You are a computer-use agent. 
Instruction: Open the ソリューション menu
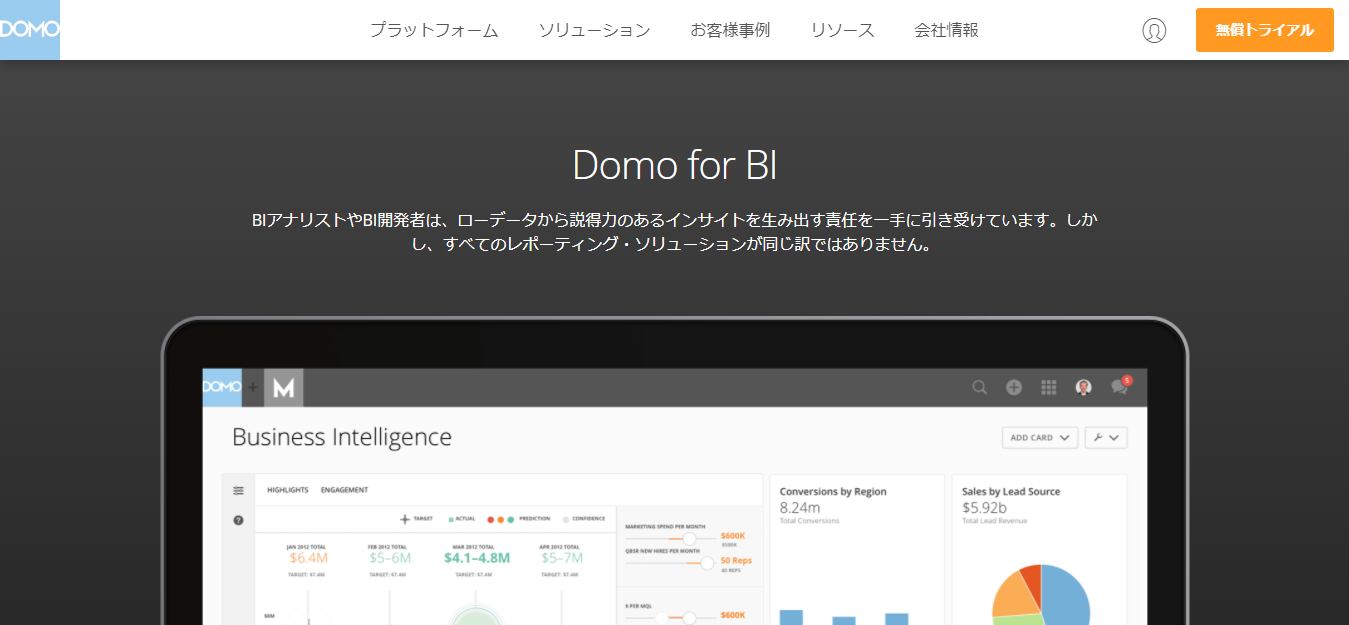point(594,30)
